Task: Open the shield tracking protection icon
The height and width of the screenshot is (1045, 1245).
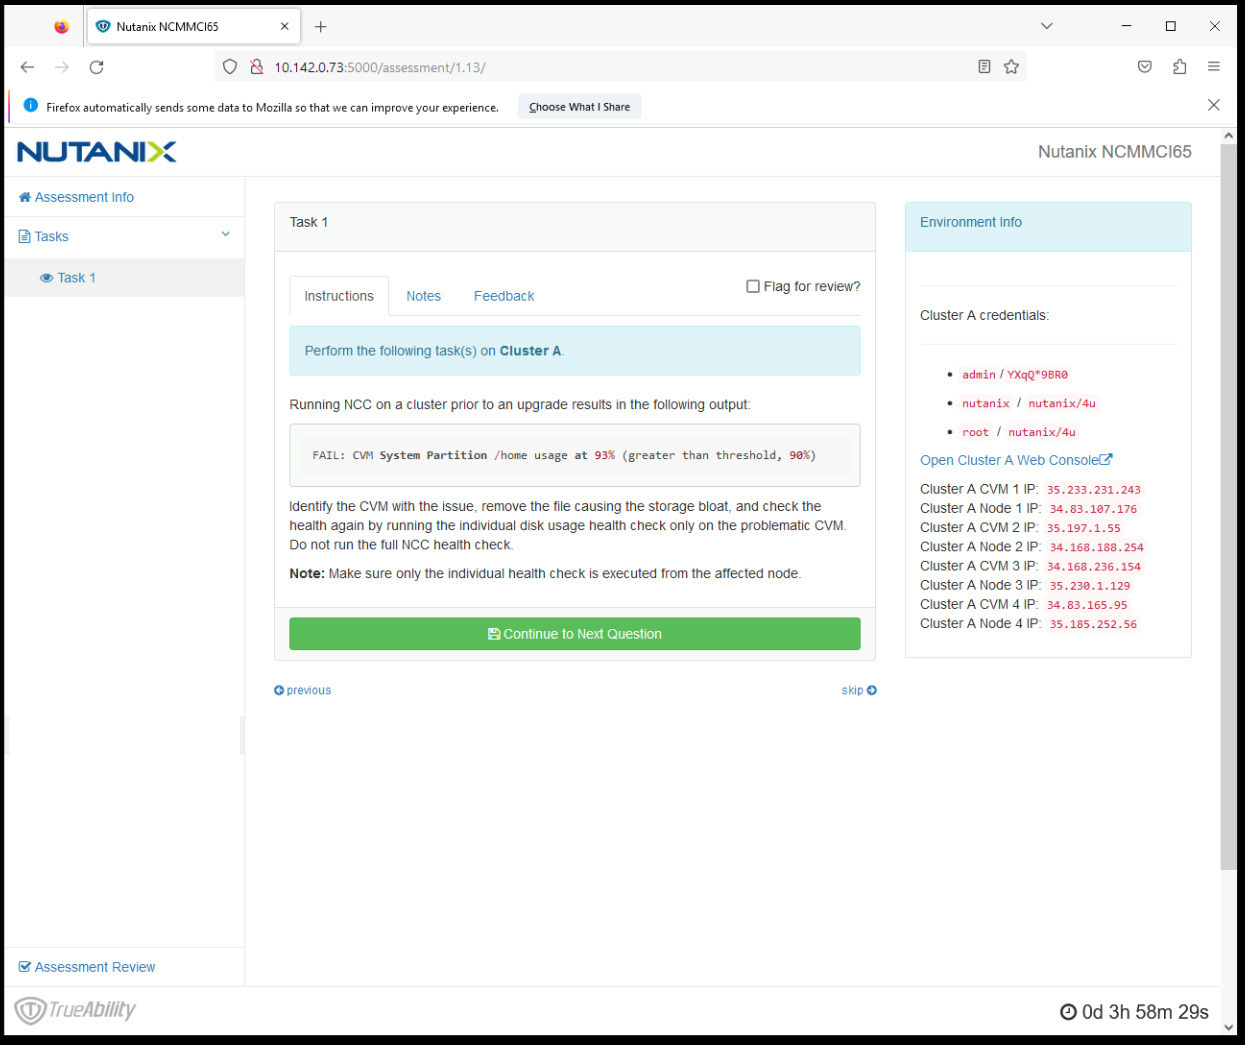Action: point(230,67)
